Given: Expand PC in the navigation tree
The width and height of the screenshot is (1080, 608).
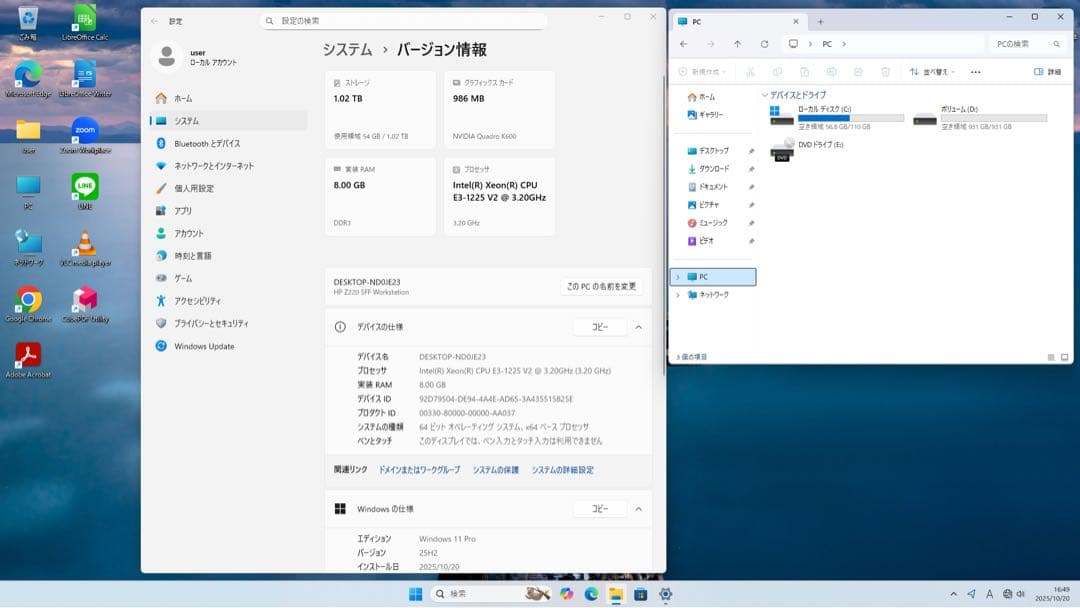Looking at the screenshot, I should tap(678, 276).
